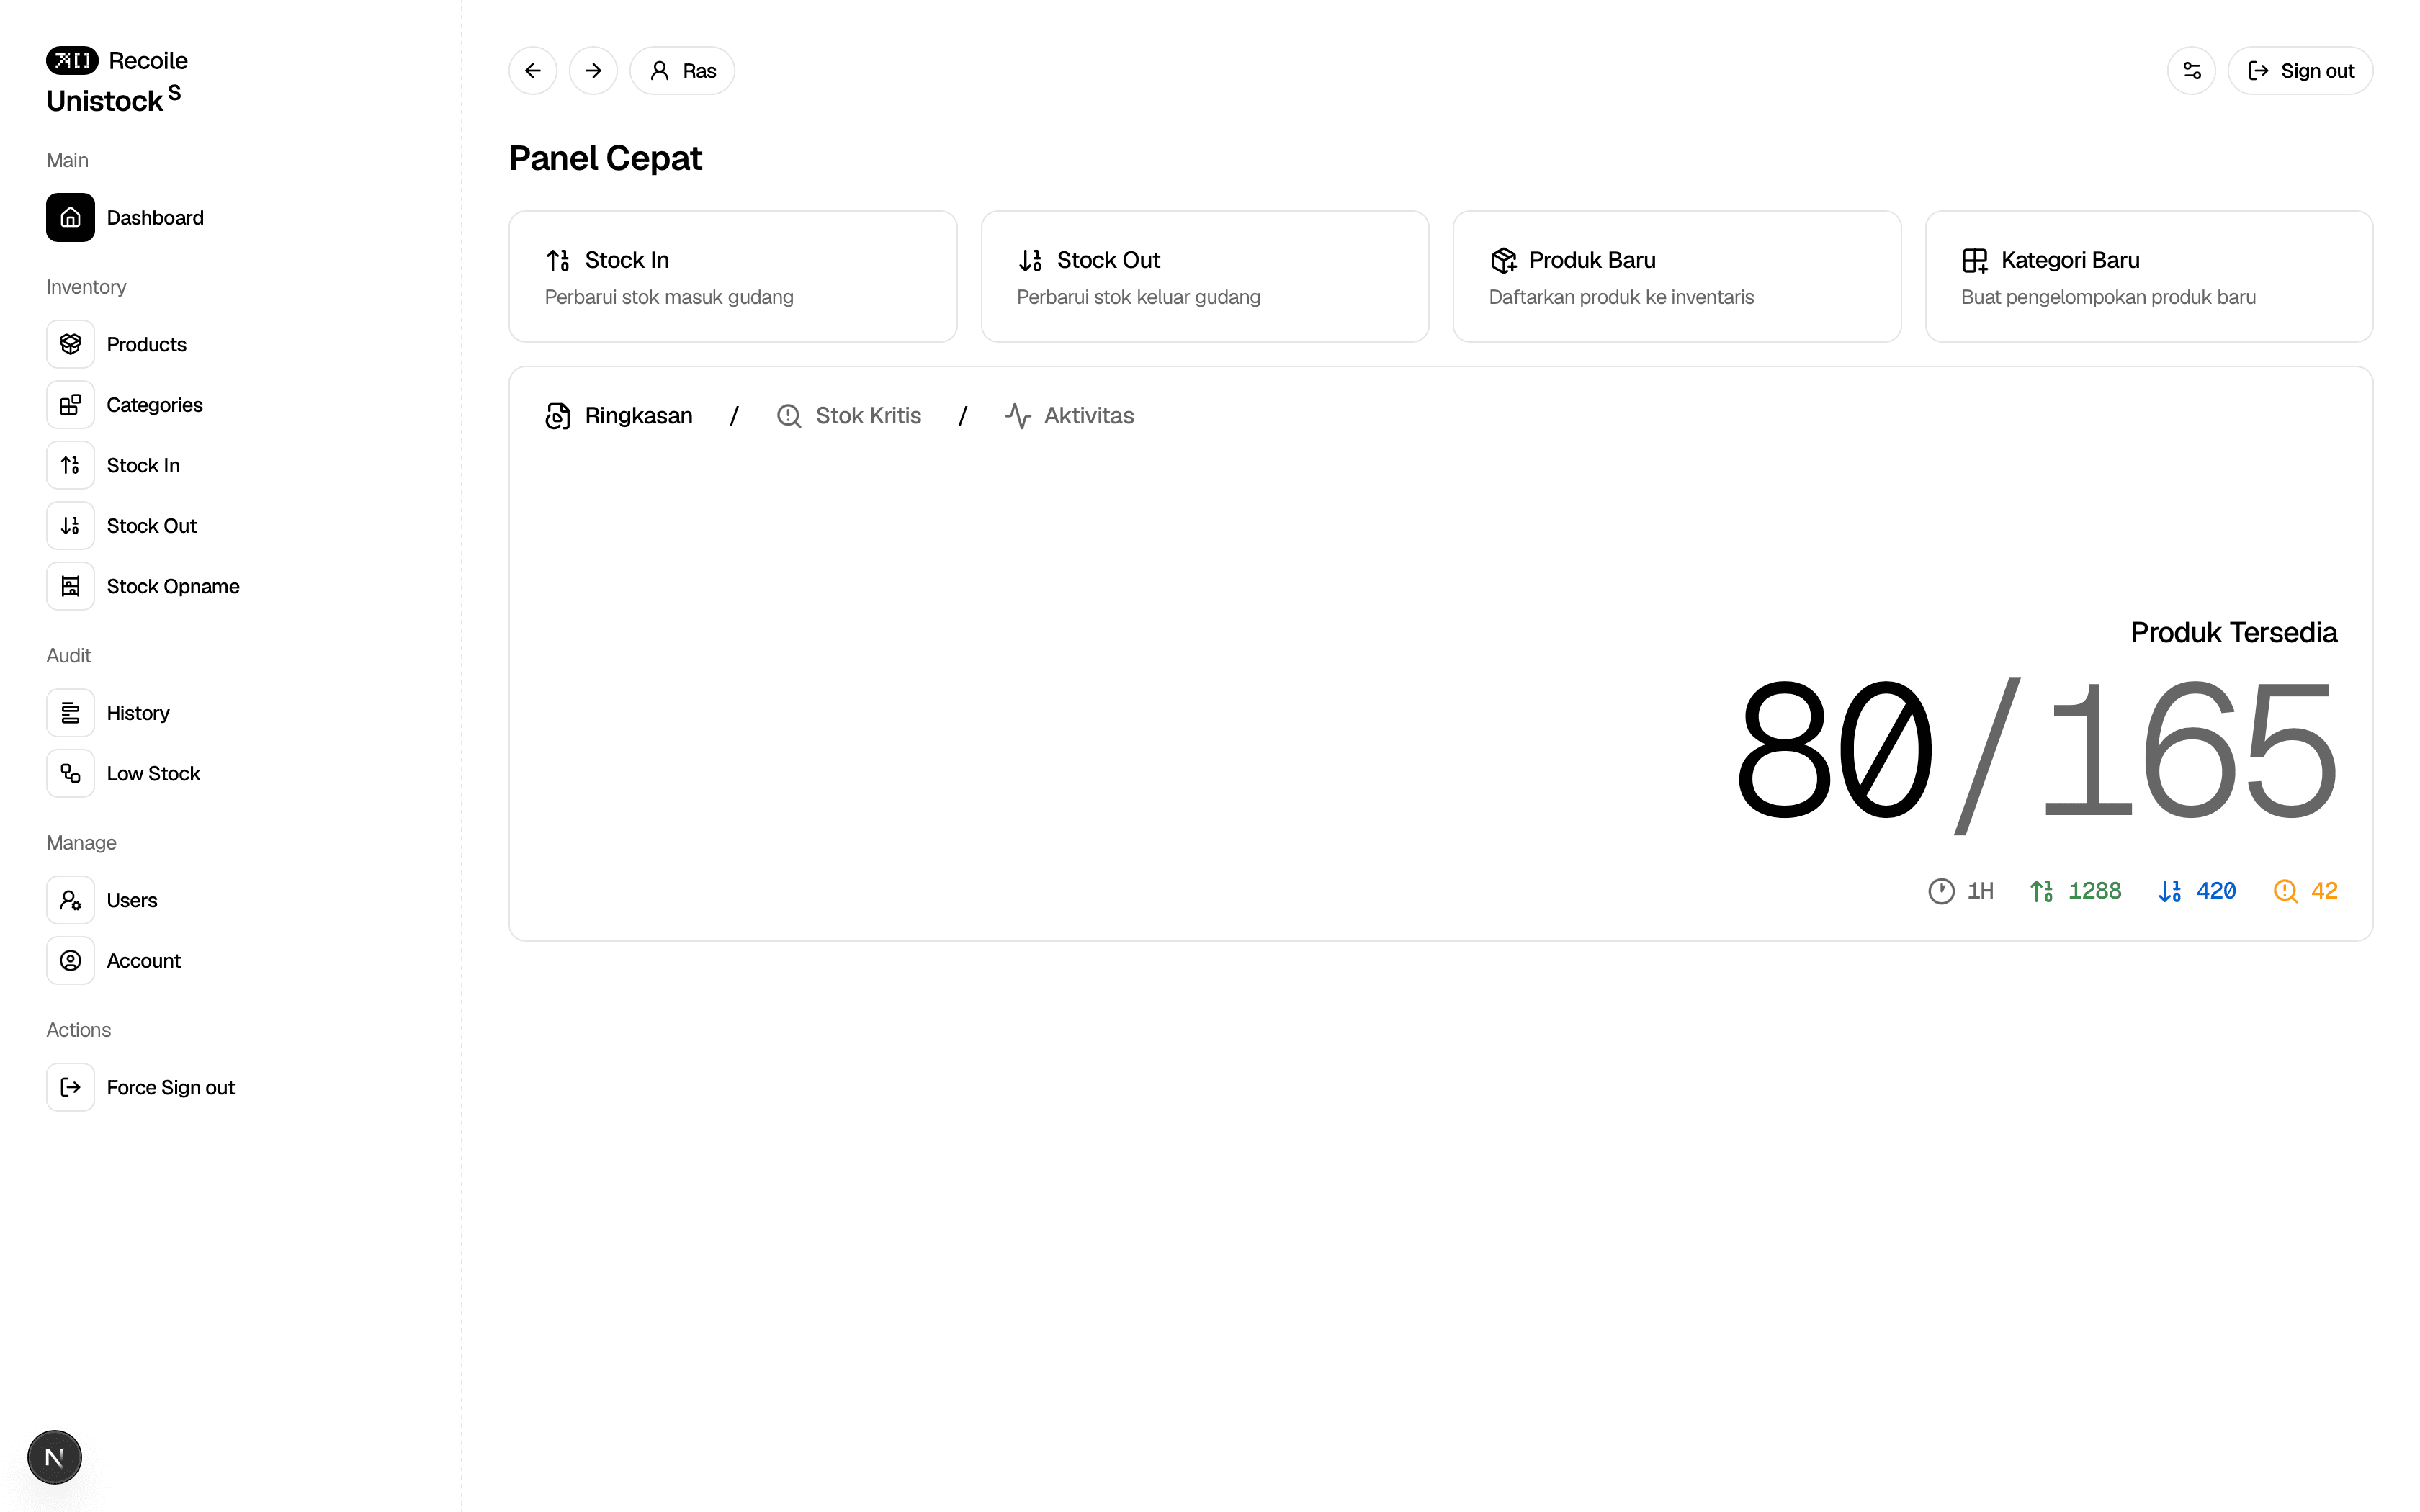
Task: Click the back navigation arrow
Action: pyautogui.click(x=532, y=70)
